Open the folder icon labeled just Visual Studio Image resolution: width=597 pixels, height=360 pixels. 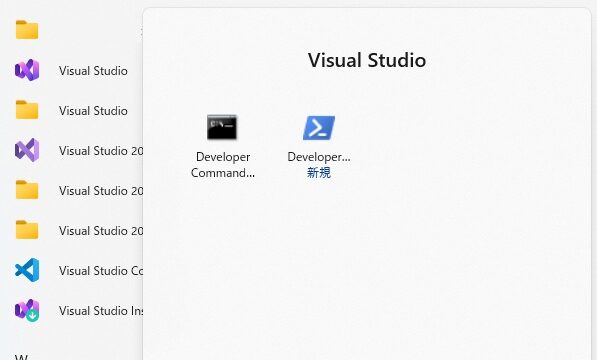pyautogui.click(x=27, y=110)
